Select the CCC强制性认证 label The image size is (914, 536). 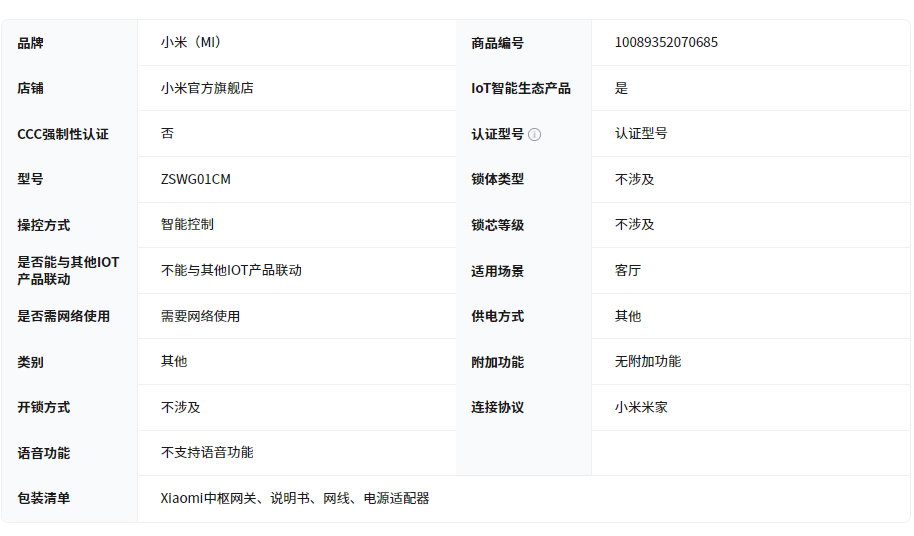pyautogui.click(x=63, y=135)
